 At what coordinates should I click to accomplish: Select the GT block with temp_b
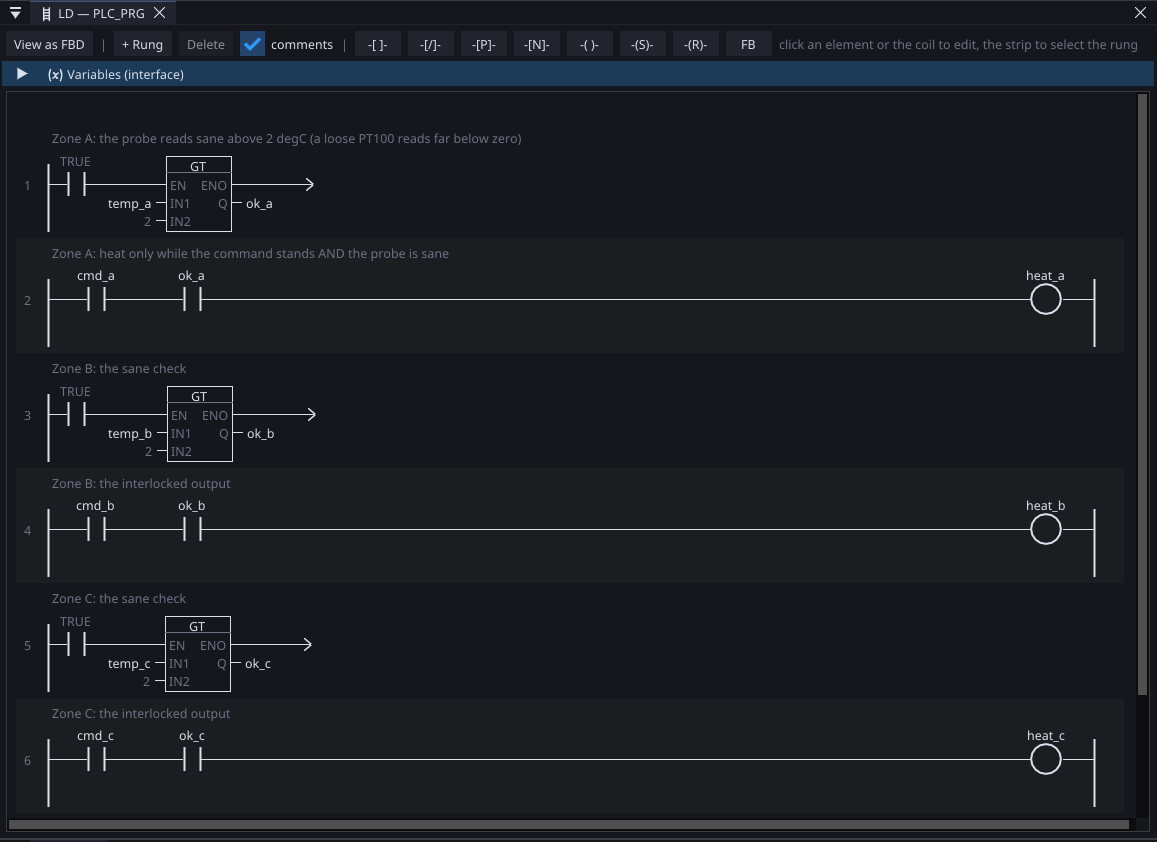point(200,424)
